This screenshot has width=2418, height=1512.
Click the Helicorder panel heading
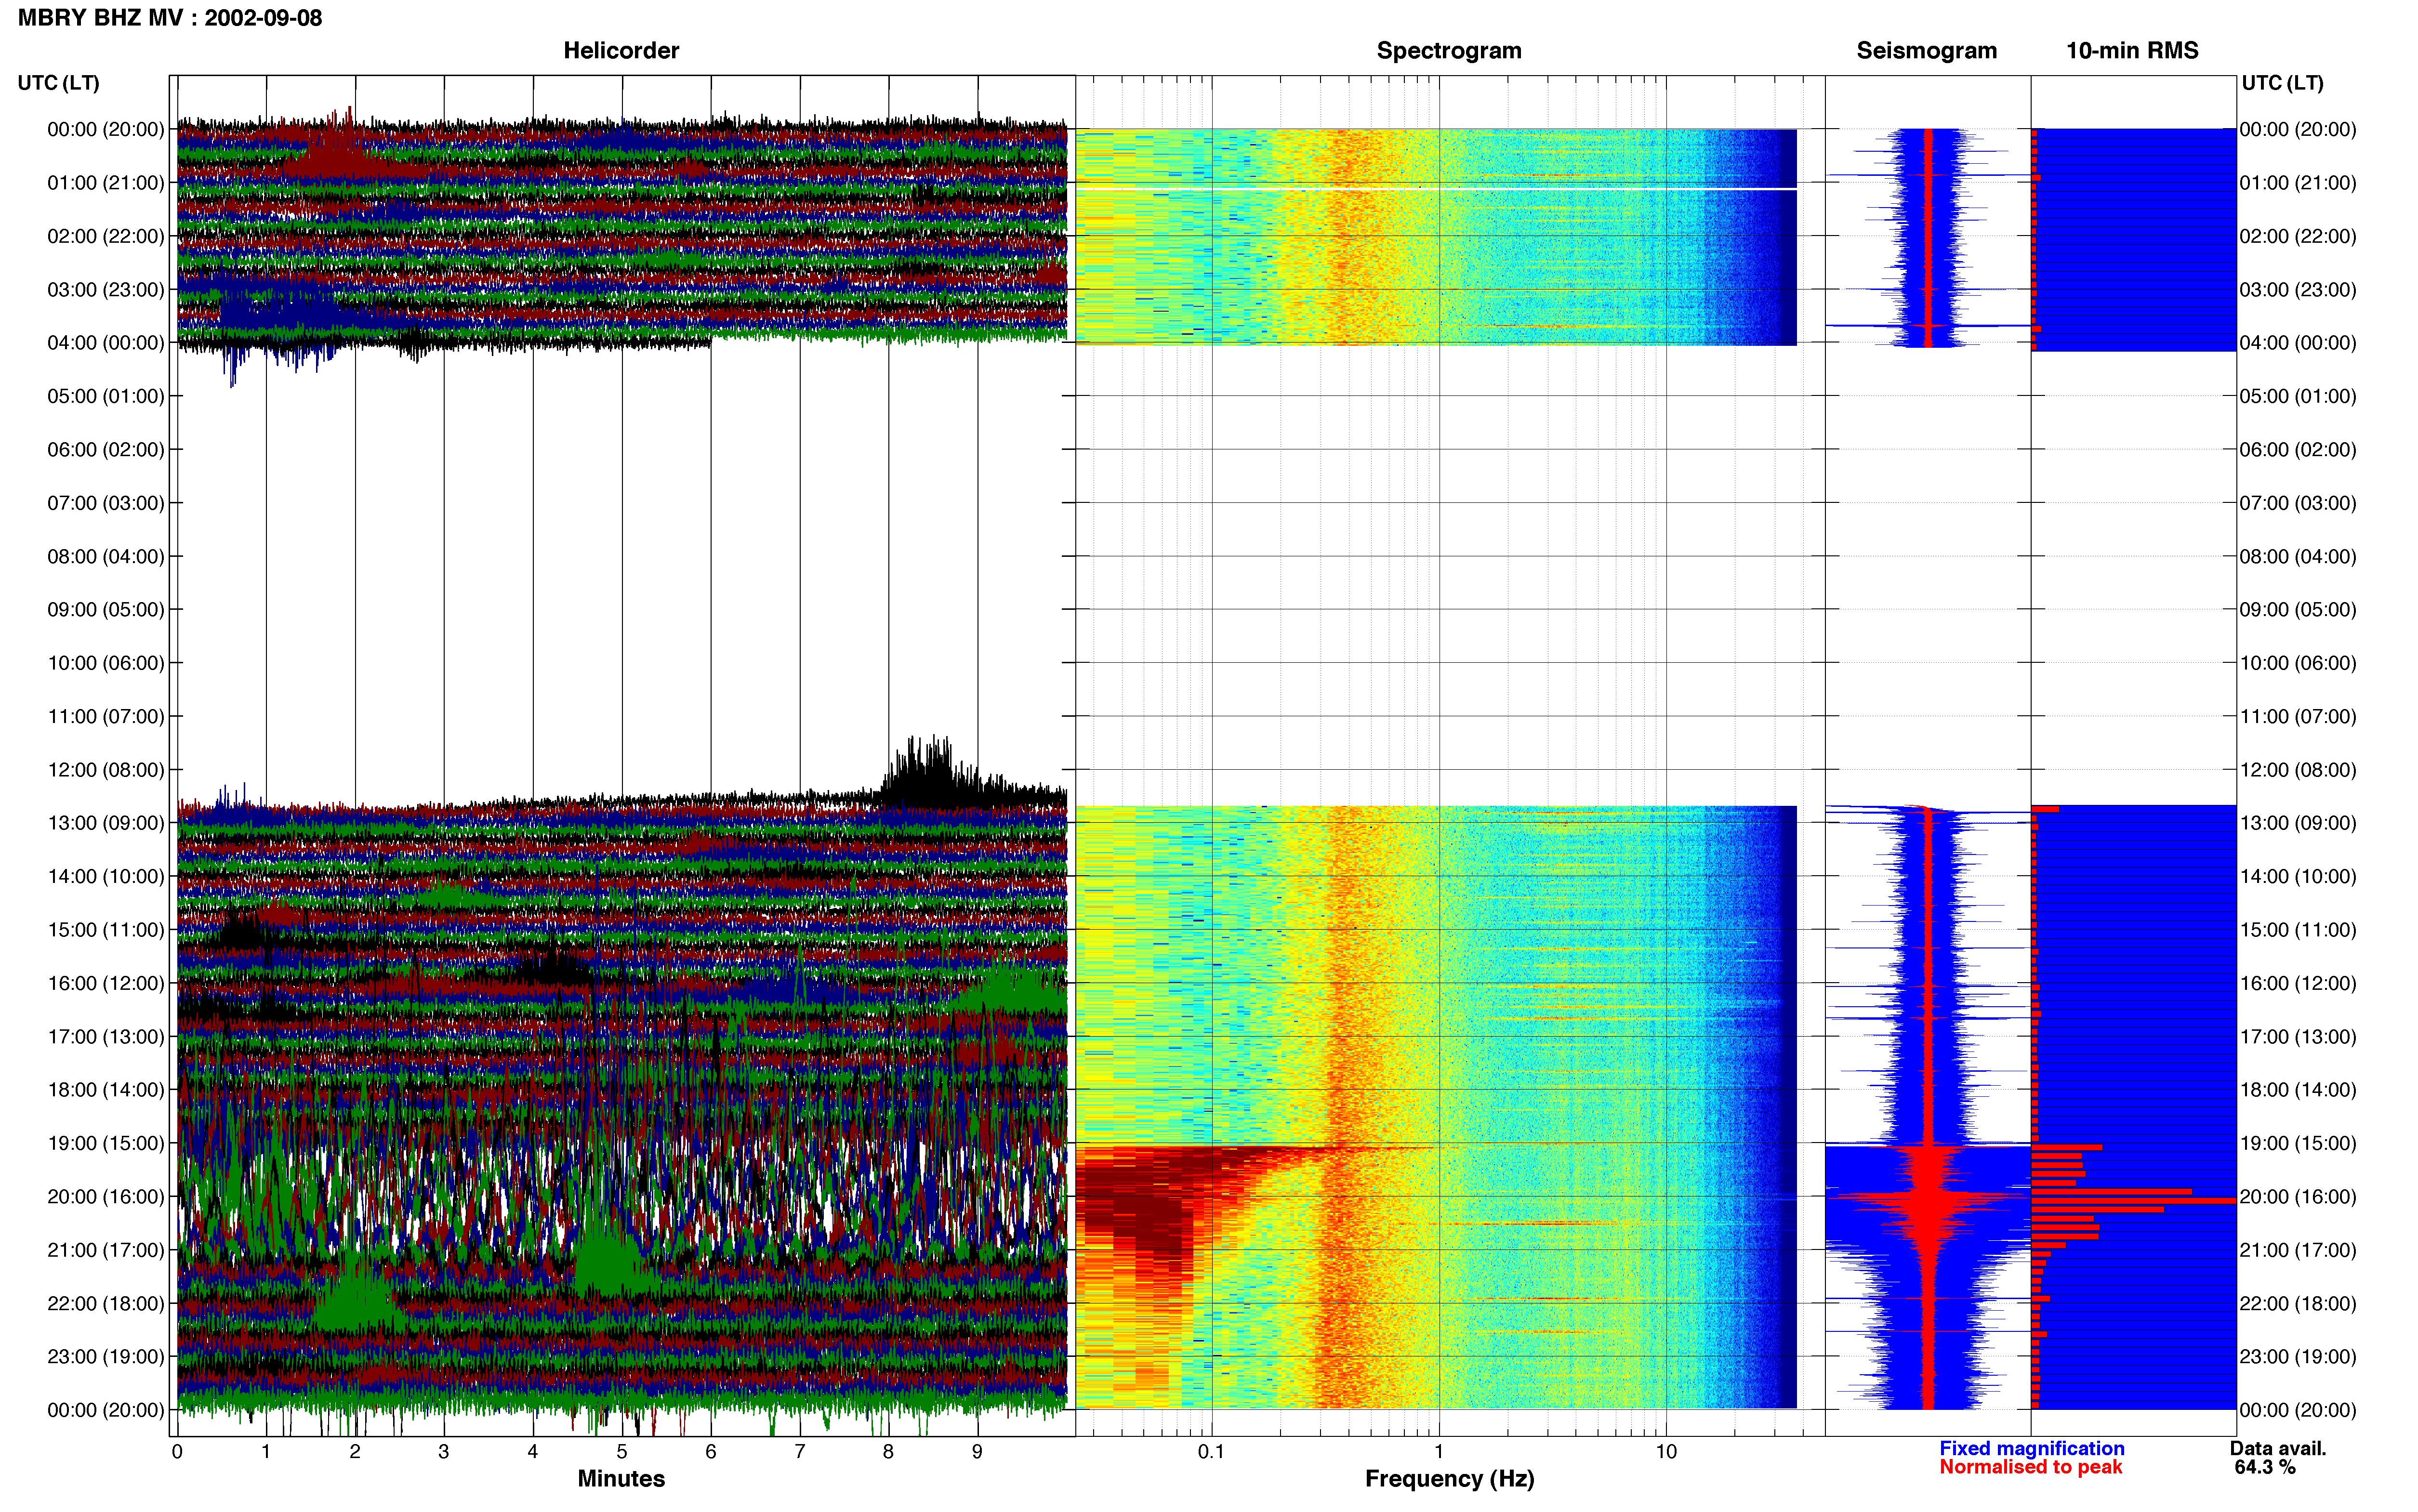[x=621, y=50]
